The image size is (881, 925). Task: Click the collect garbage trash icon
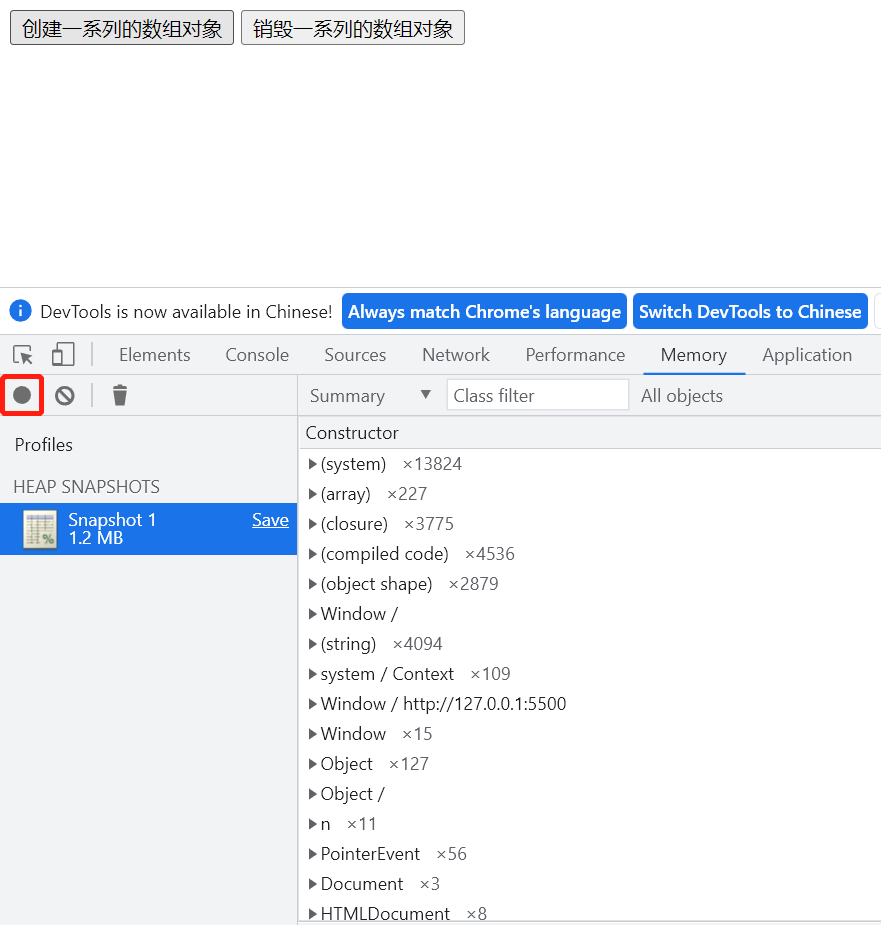tap(120, 396)
